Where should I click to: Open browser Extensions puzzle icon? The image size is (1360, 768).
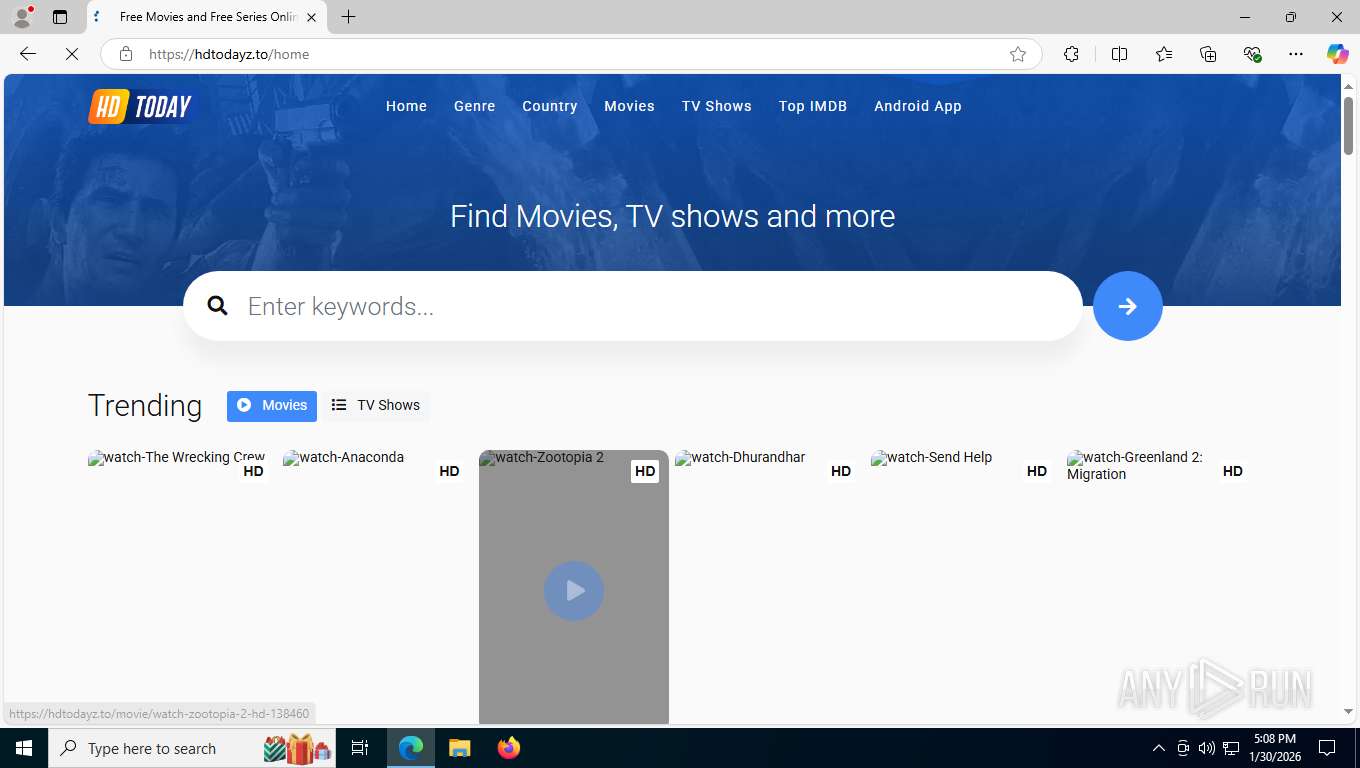1071,54
